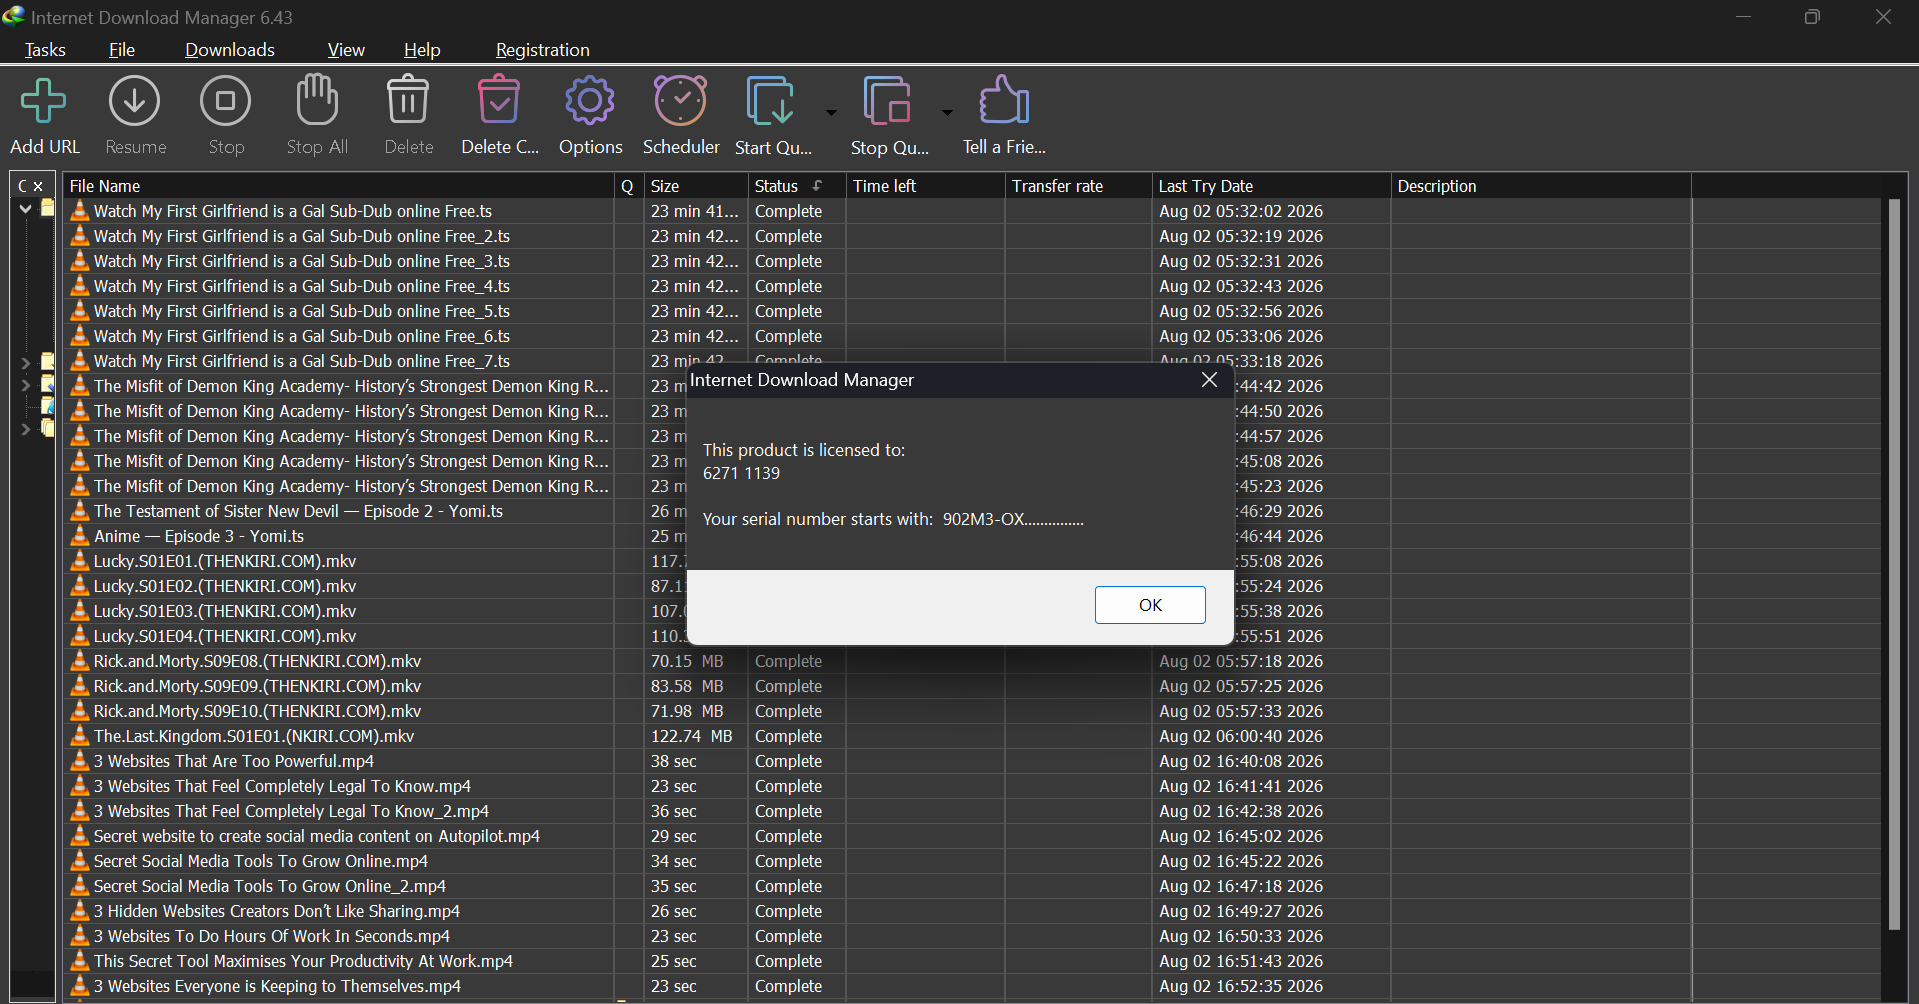
Task: Open the Tasks menu
Action: [x=45, y=50]
